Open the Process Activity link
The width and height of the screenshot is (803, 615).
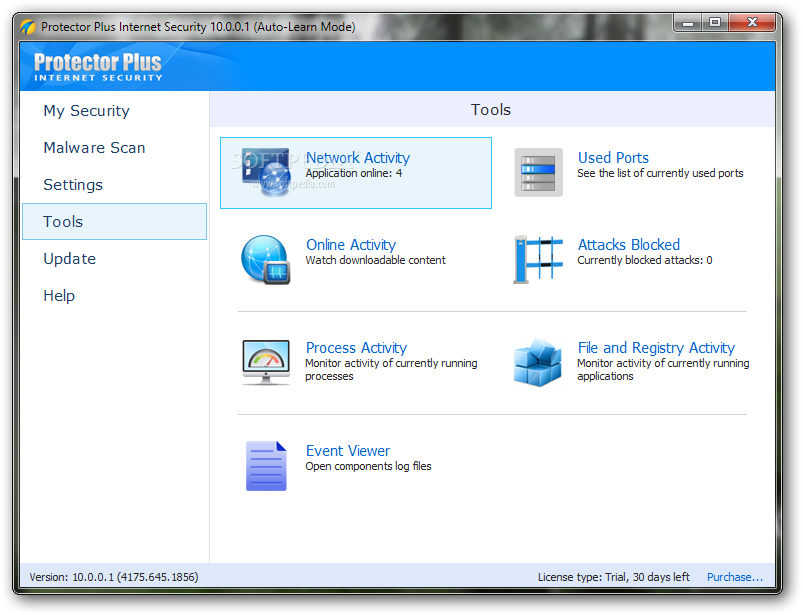(x=356, y=348)
